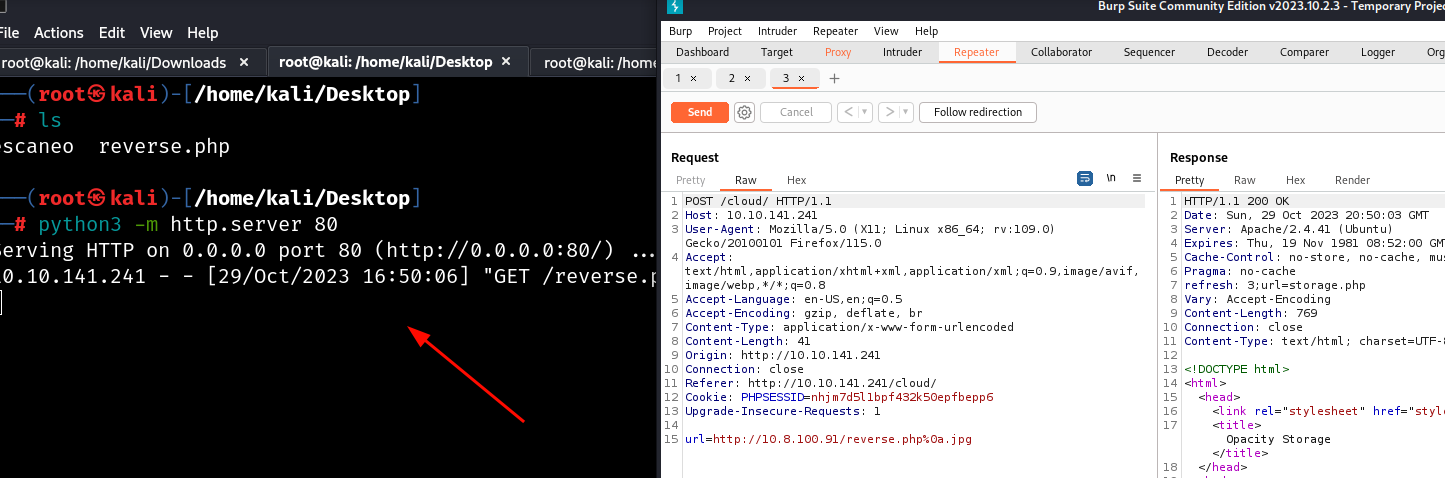Close Repeater tab 3
1445x478 pixels.
[801, 78]
